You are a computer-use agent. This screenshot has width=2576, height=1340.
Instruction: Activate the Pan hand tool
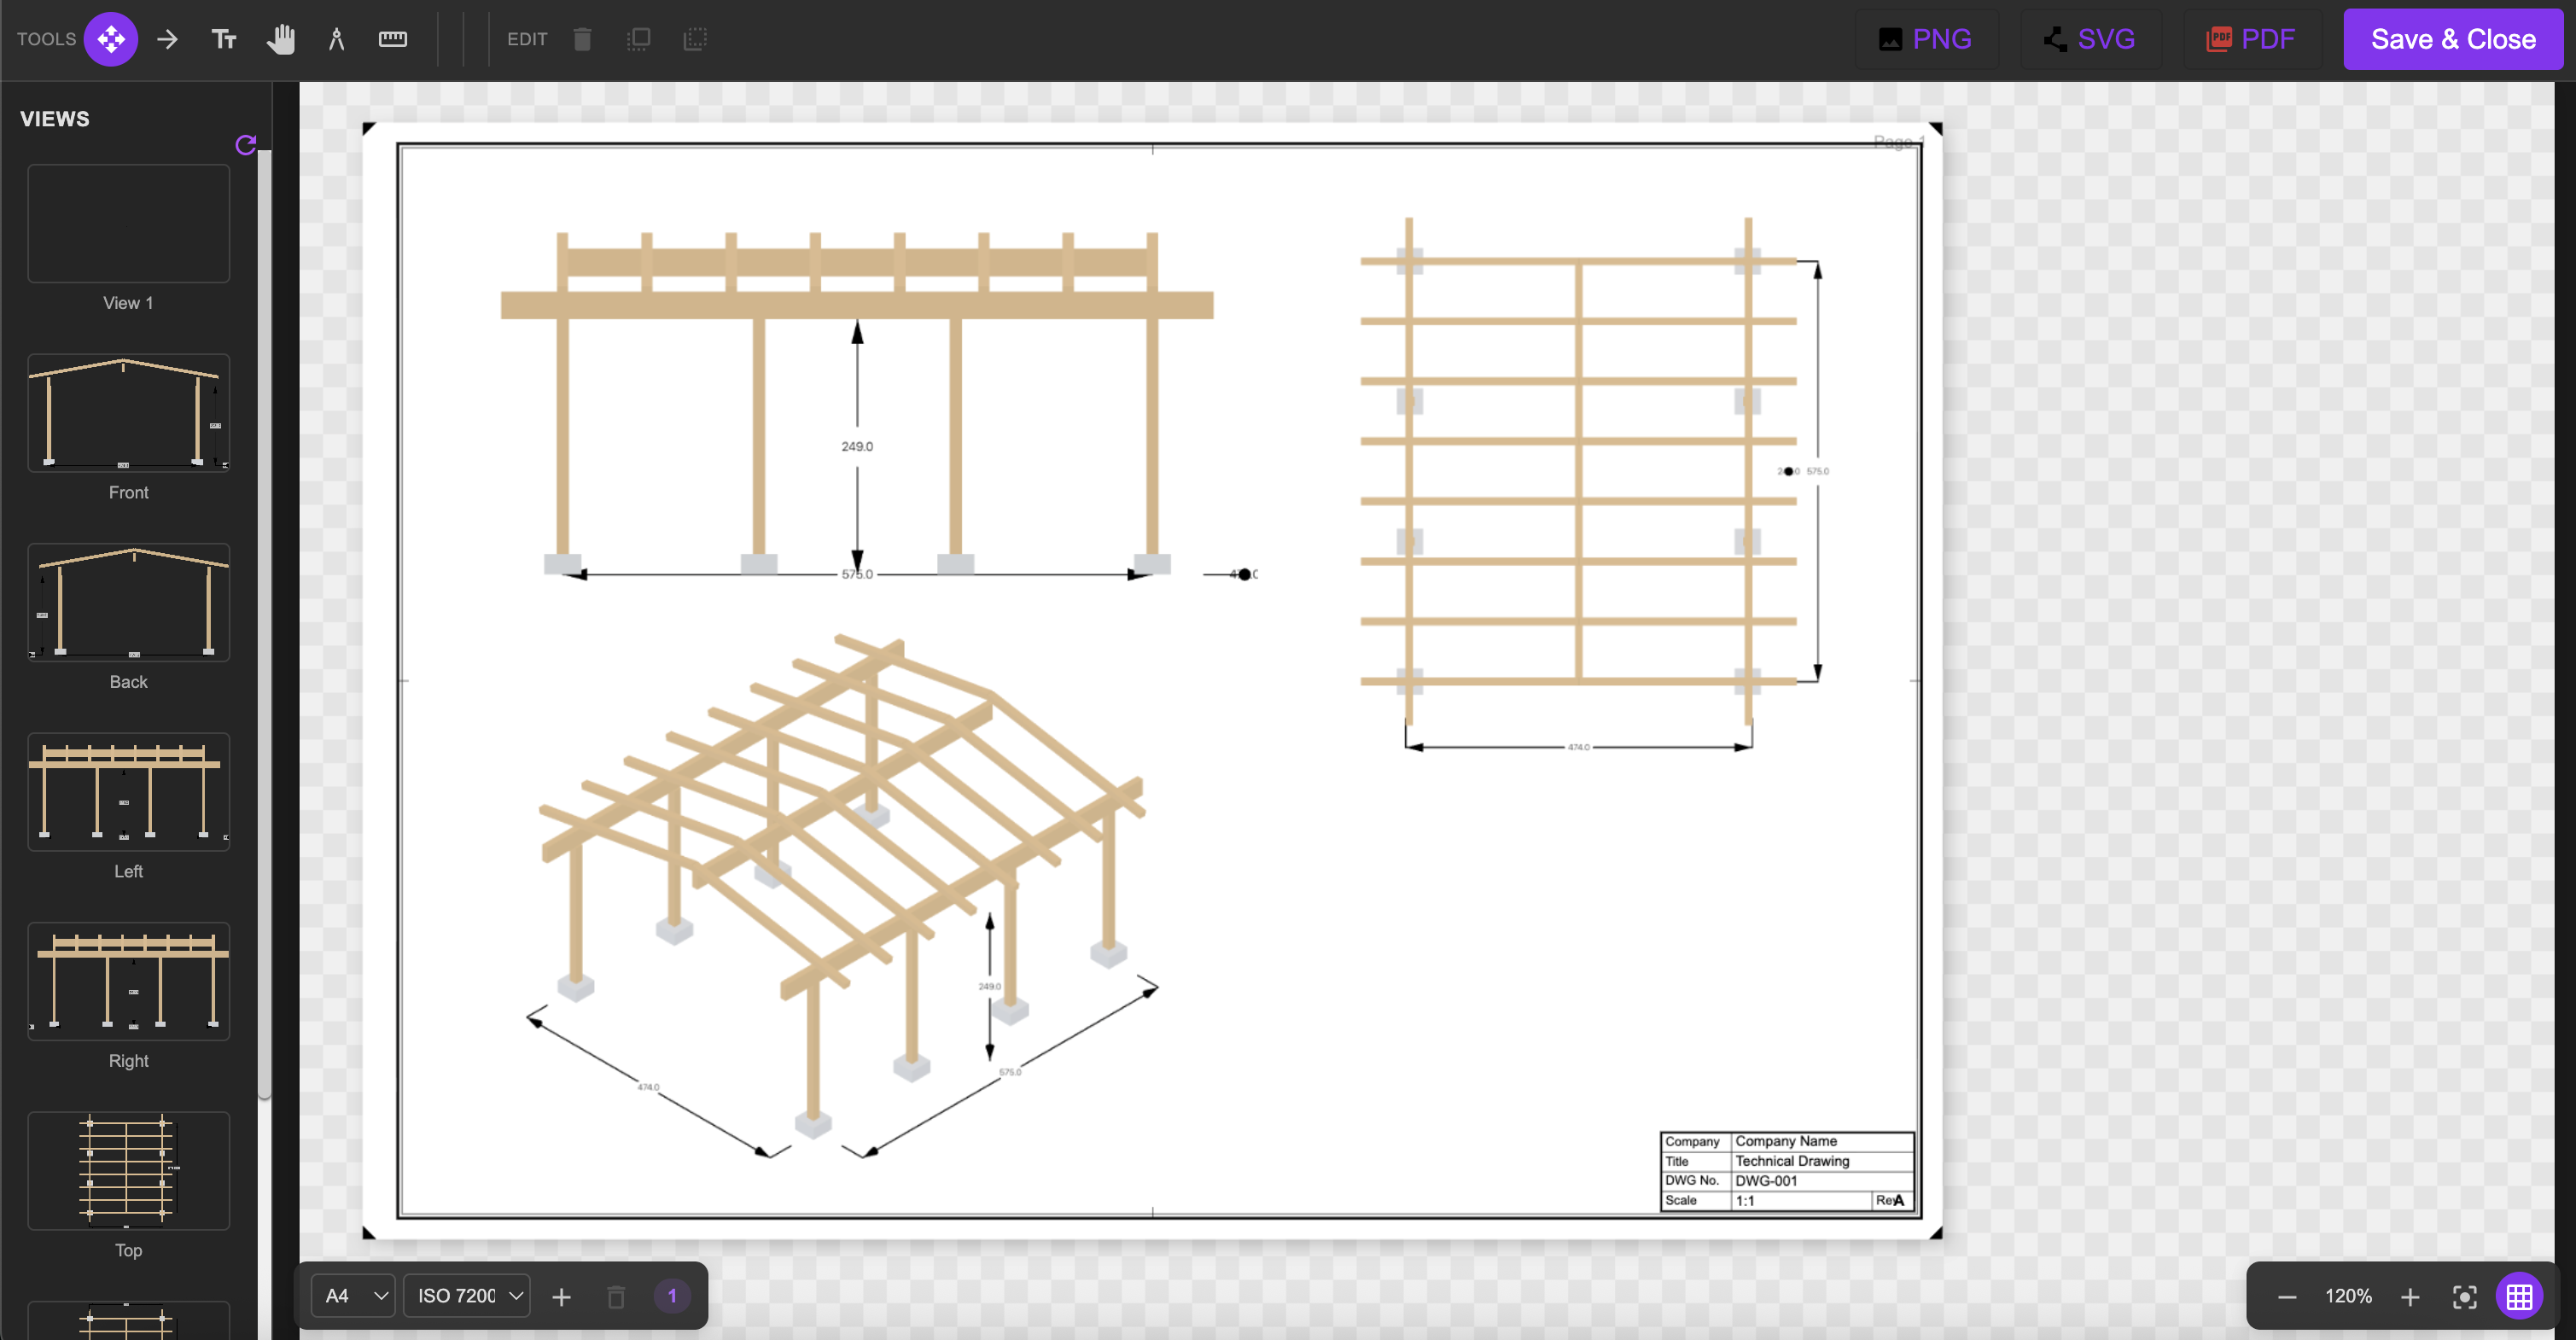point(281,39)
